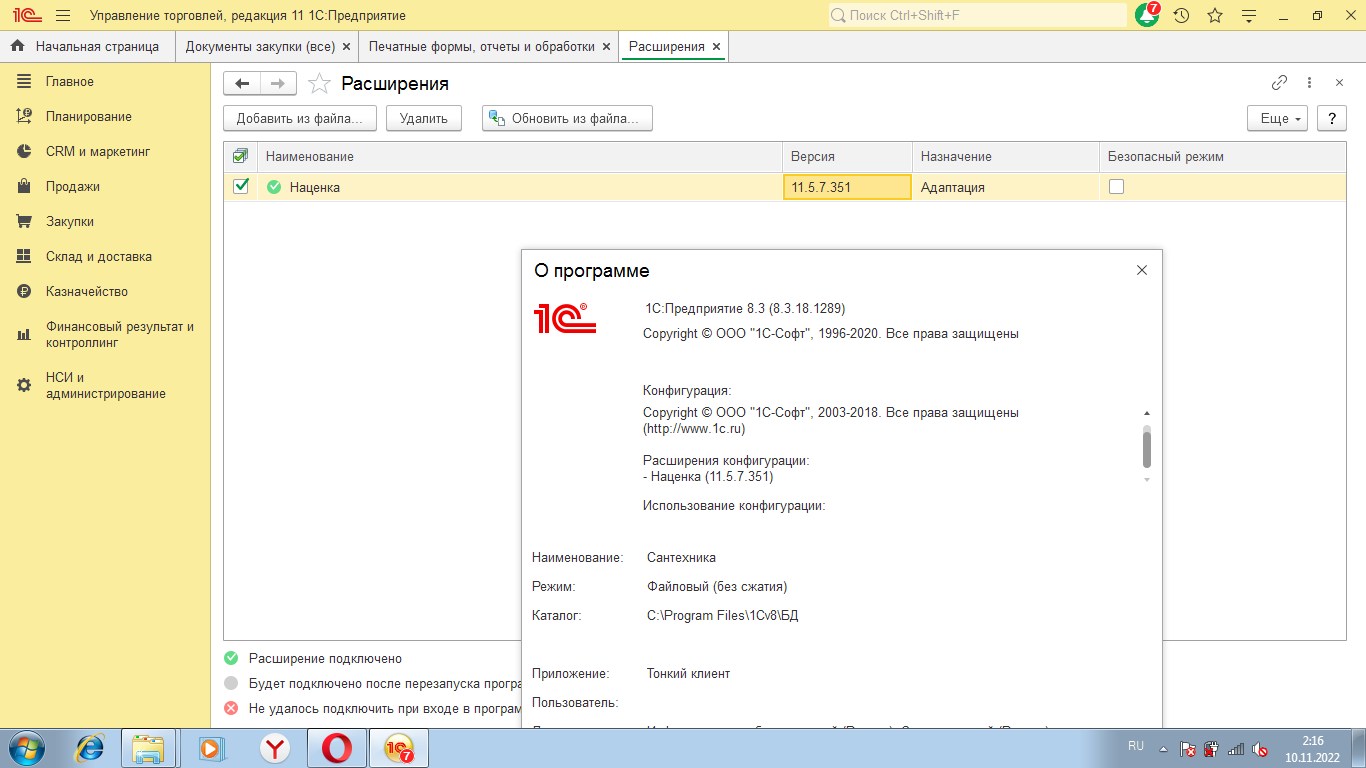The image size is (1366, 768).
Task: Click Добавить из файла button
Action: tap(300, 118)
